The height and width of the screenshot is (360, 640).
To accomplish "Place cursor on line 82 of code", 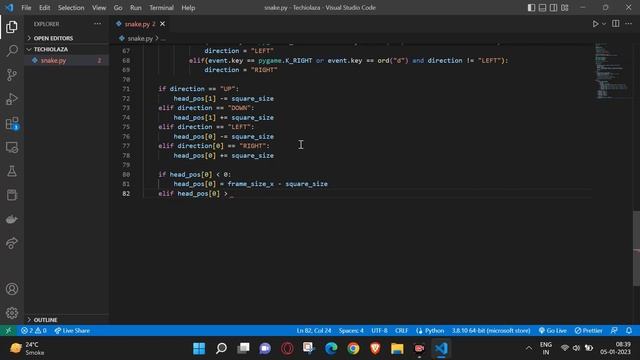I will coord(367,193).
